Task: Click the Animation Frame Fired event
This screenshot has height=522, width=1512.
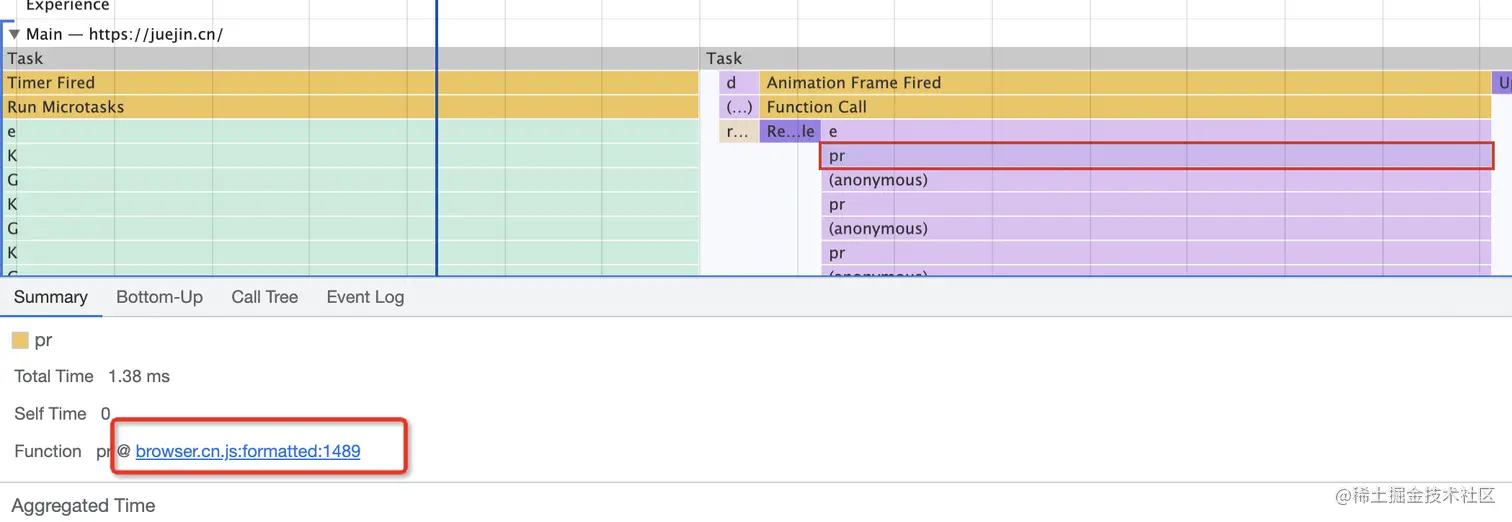Action: pyautogui.click(x=1120, y=83)
